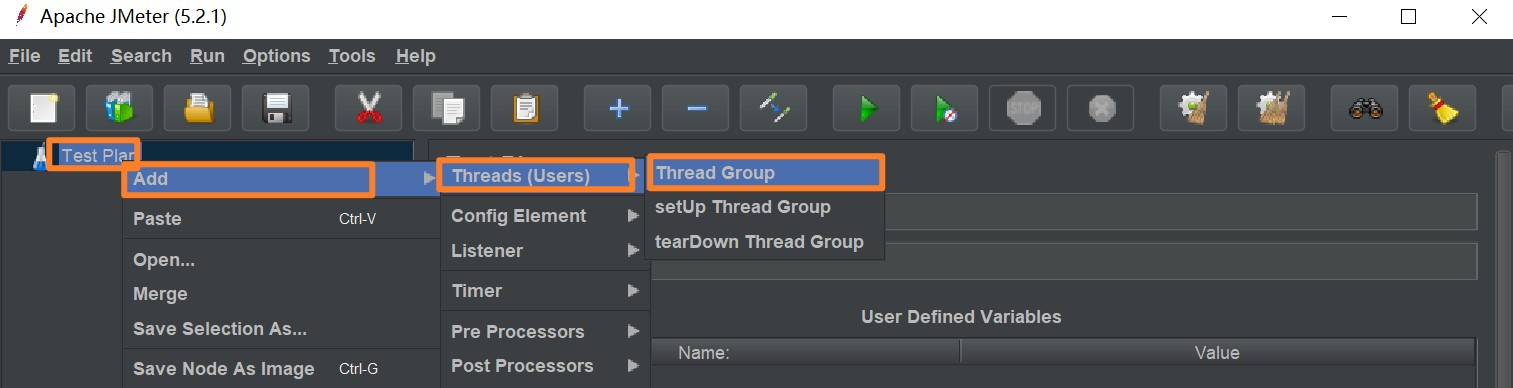Toggle tree nodes with Toggle icon
Image resolution: width=1513 pixels, height=388 pixels.
[x=773, y=108]
